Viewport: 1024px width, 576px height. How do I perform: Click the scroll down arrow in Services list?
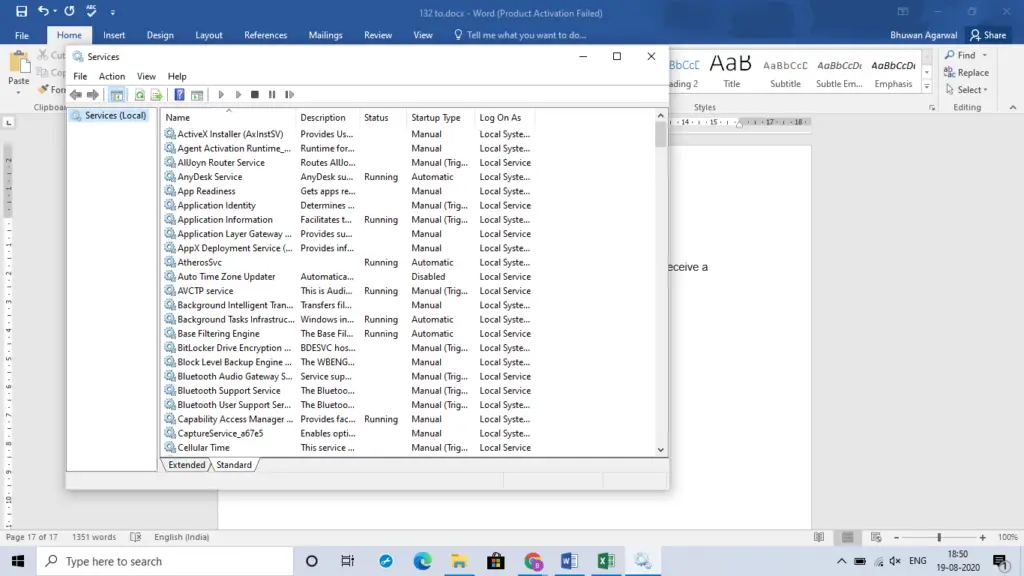click(661, 450)
